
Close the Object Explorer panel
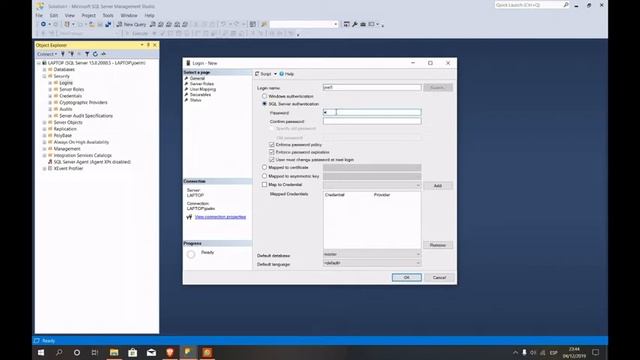(155, 45)
